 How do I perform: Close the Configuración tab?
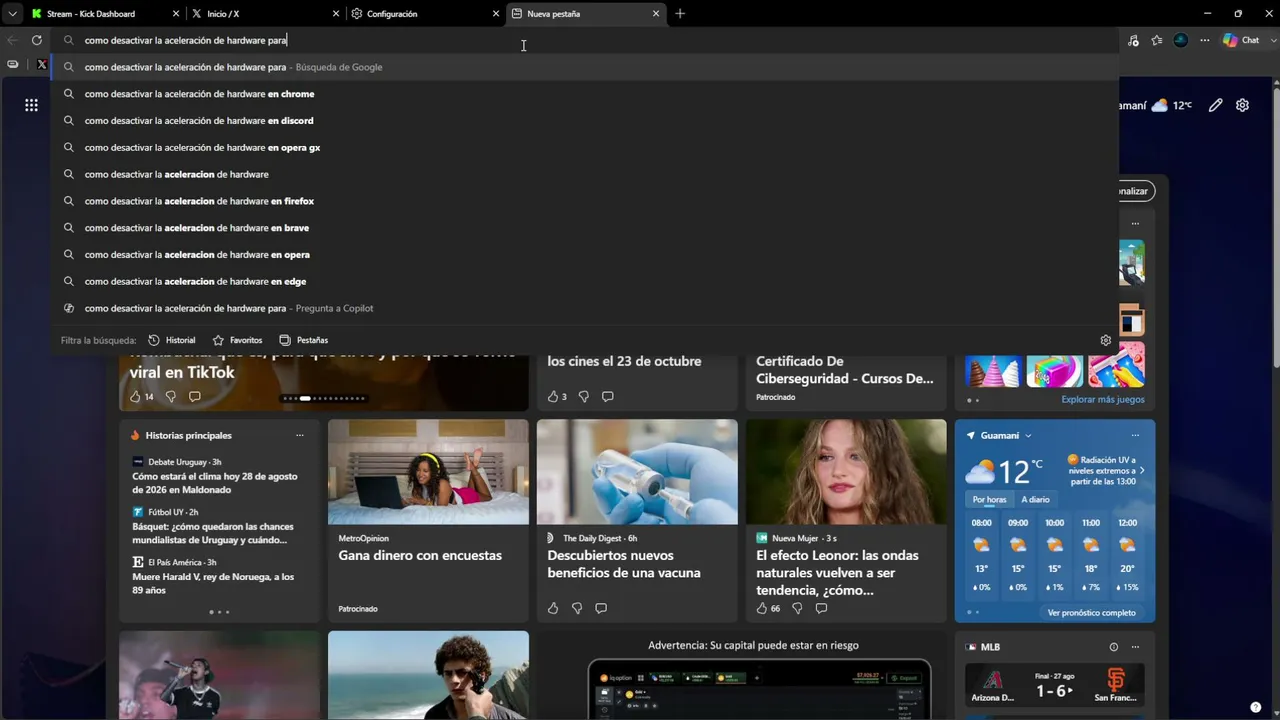[x=496, y=14]
